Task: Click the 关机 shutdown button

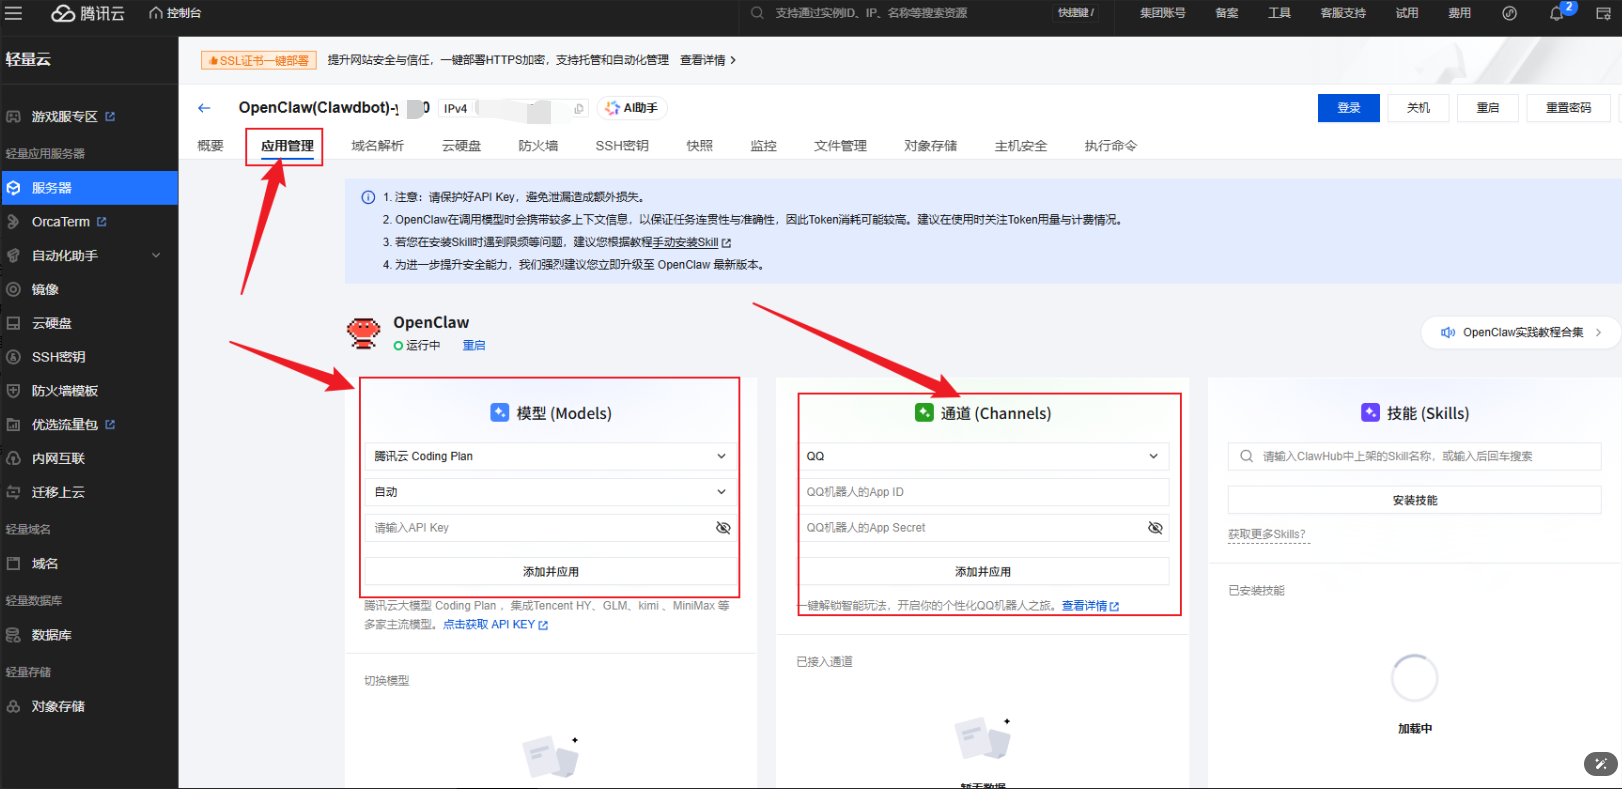Action: 1418,108
